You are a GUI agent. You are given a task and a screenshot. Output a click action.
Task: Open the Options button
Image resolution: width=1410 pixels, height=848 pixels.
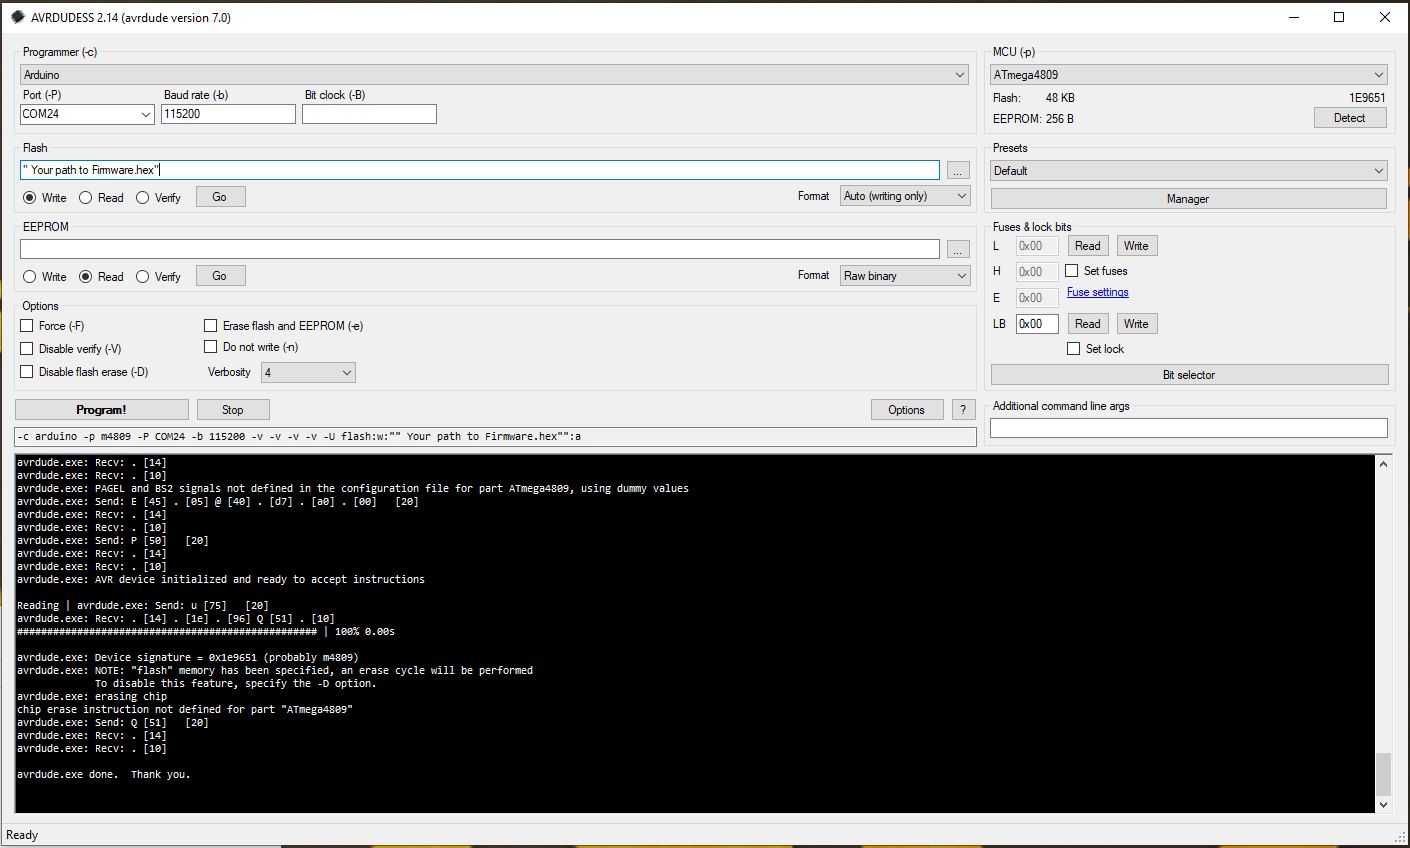pos(907,410)
